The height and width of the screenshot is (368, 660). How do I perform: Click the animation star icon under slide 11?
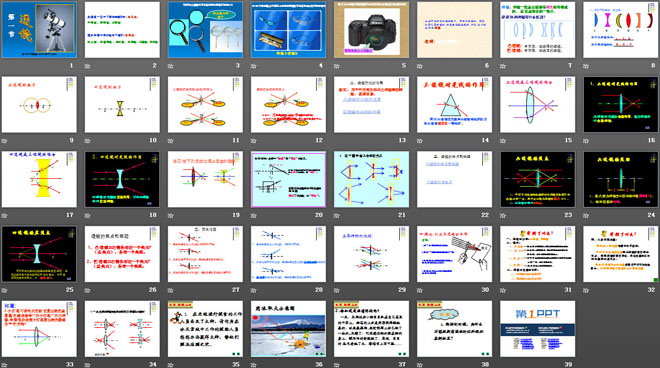pyautogui.click(x=171, y=141)
